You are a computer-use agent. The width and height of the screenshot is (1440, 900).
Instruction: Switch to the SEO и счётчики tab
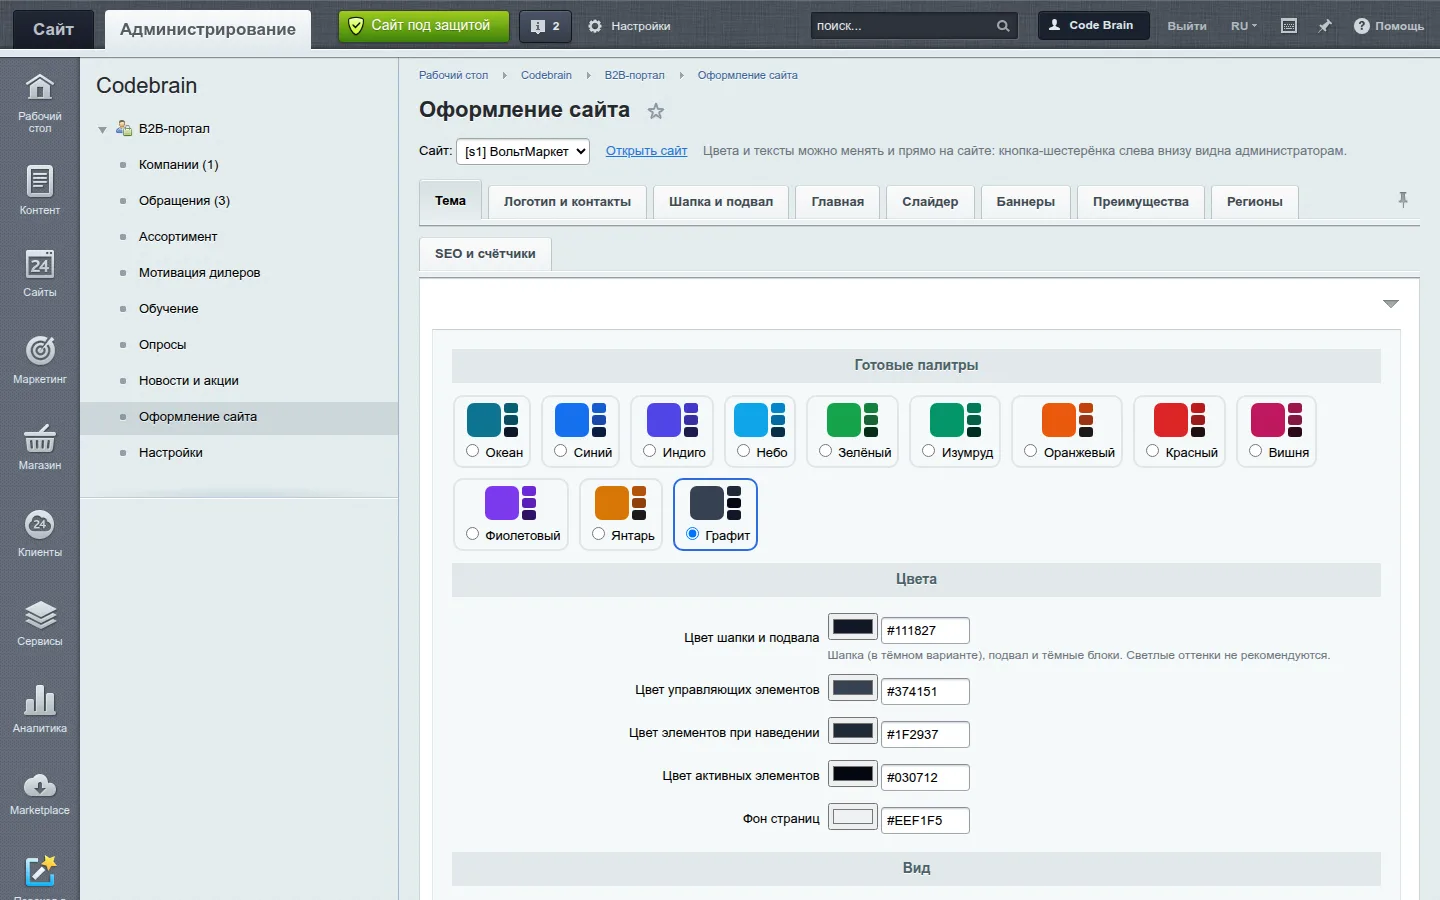coord(485,254)
